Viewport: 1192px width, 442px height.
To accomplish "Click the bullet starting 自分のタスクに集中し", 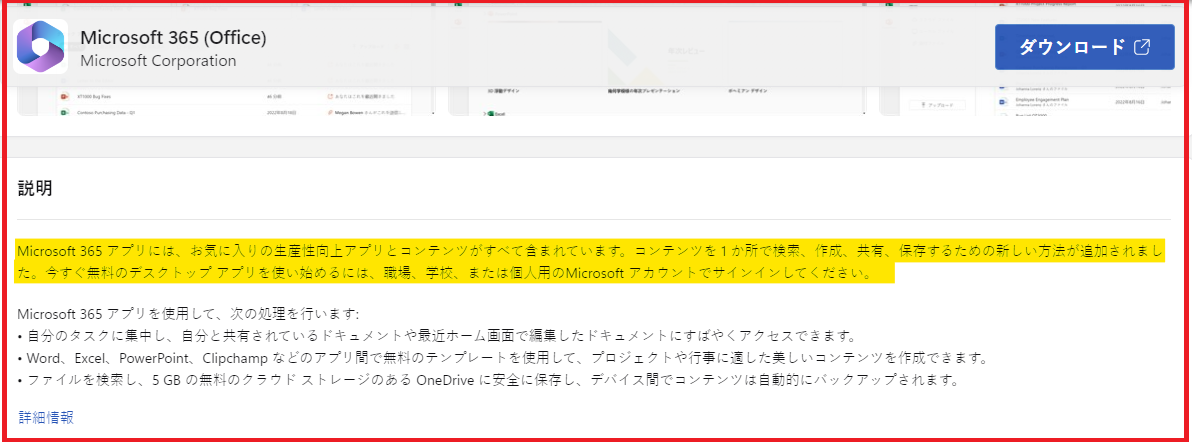I will click(x=437, y=336).
